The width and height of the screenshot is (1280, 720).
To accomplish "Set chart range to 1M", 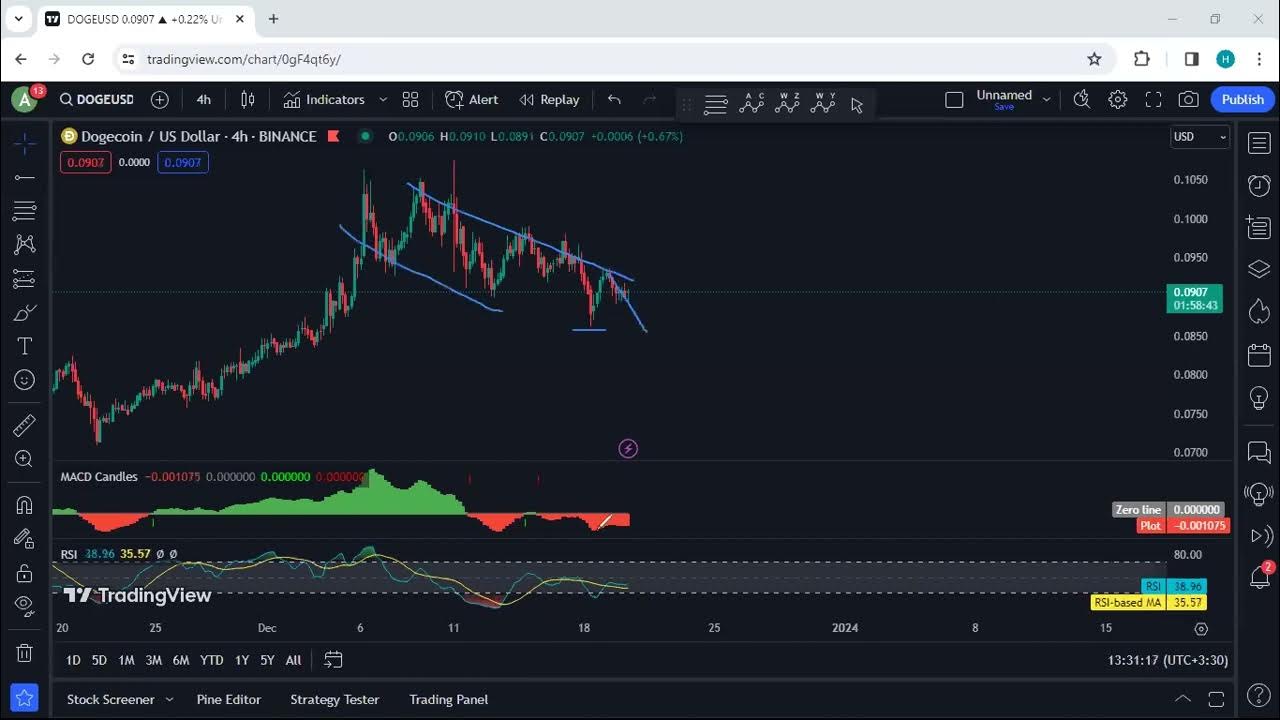I will 126,660.
